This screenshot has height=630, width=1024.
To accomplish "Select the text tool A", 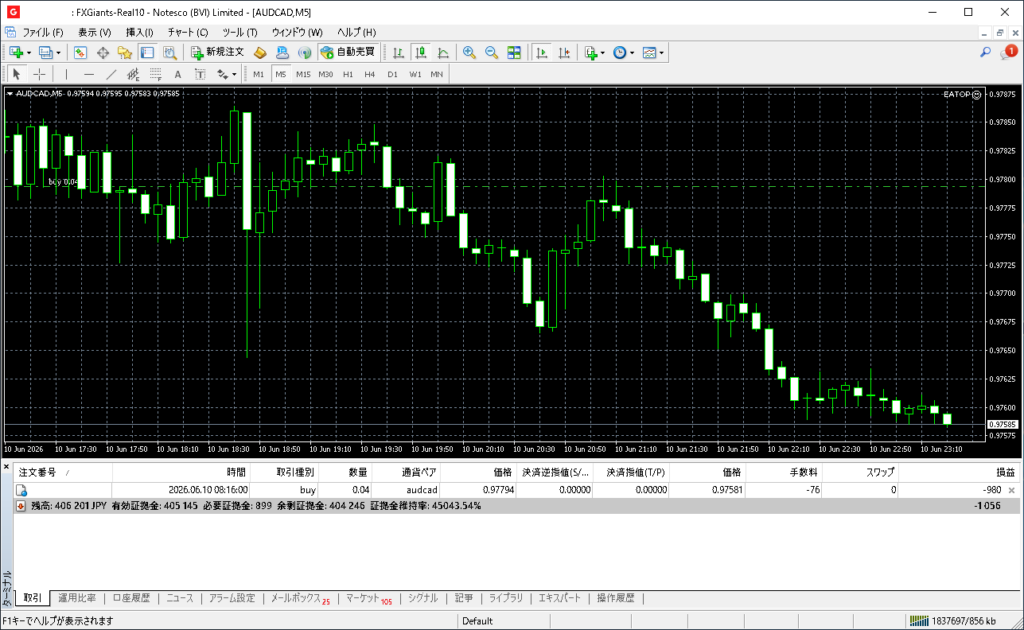I will point(178,74).
